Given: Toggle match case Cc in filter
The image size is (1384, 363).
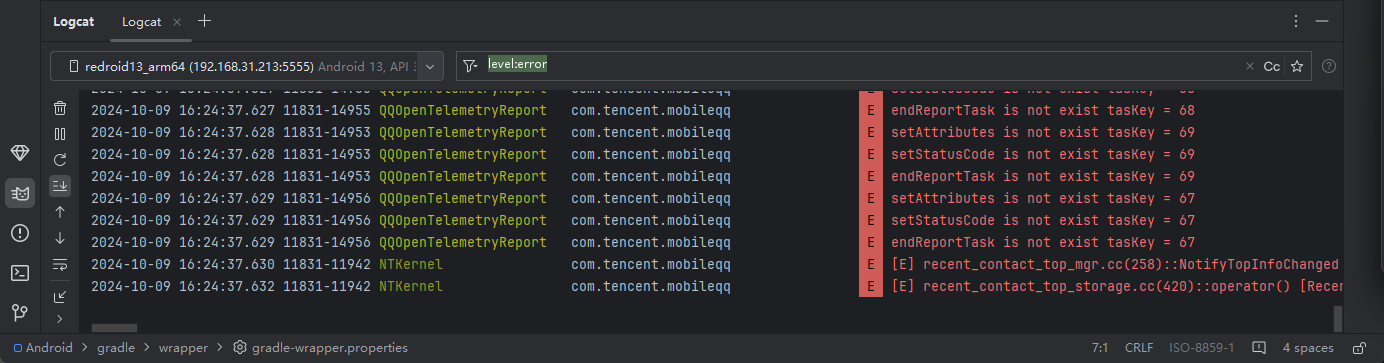Looking at the screenshot, I should click(x=1271, y=66).
